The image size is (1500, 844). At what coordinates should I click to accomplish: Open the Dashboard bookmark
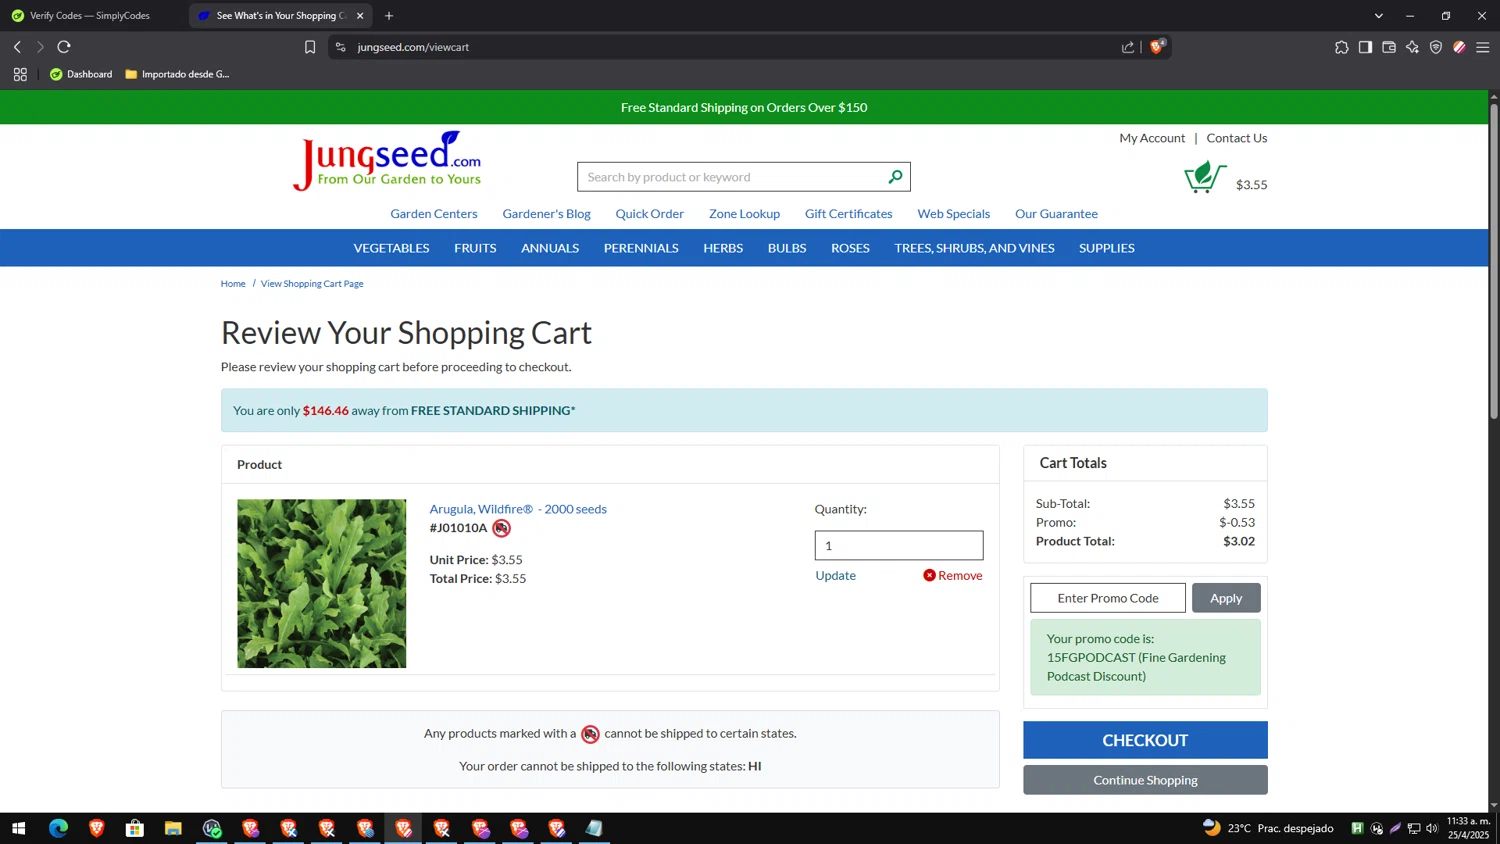point(81,74)
